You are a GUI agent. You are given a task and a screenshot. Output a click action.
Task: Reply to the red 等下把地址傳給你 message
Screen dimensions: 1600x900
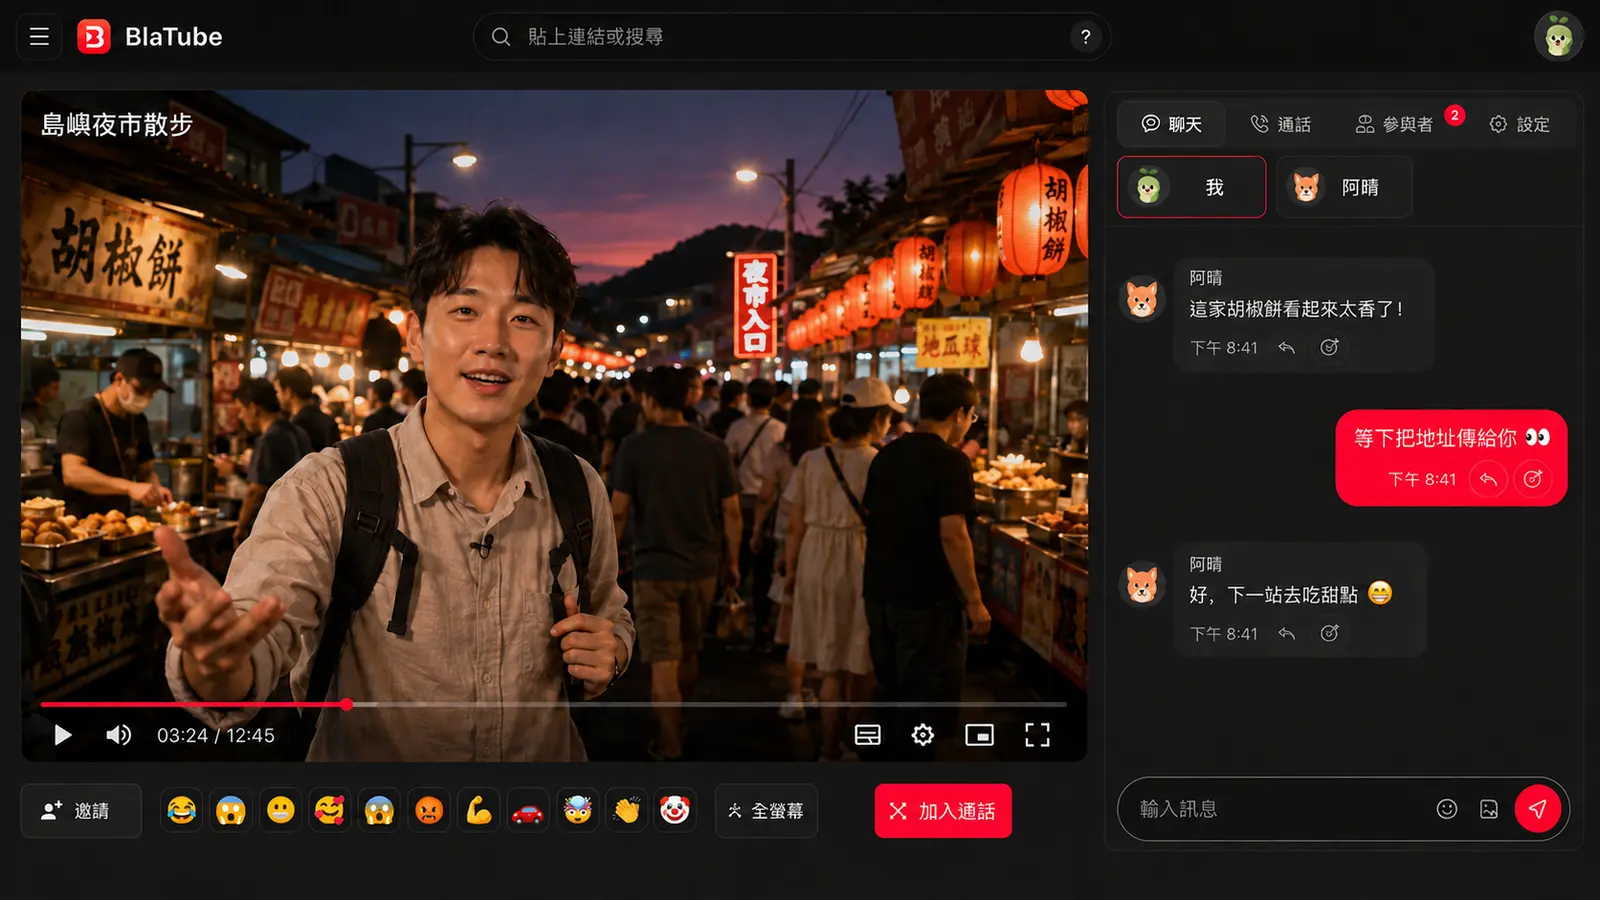coord(1488,479)
